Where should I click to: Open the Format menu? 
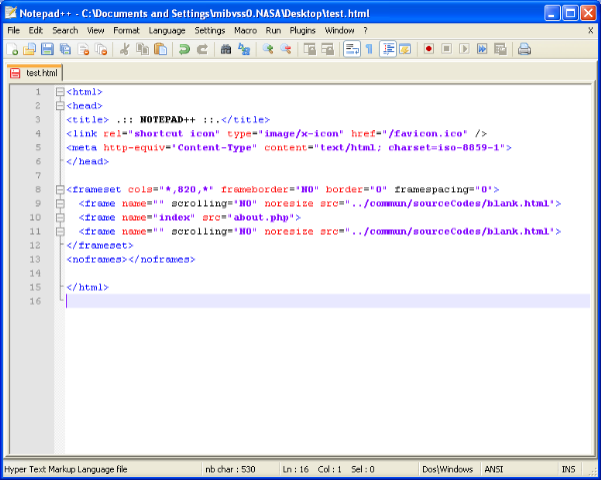[x=126, y=30]
